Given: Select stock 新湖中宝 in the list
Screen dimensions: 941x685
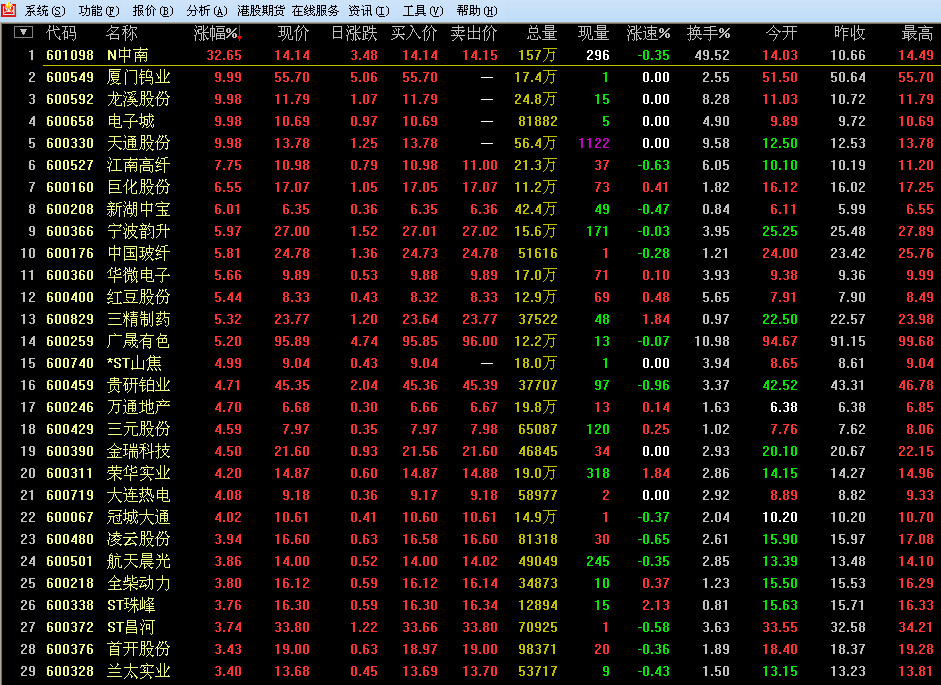Looking at the screenshot, I should (139, 210).
